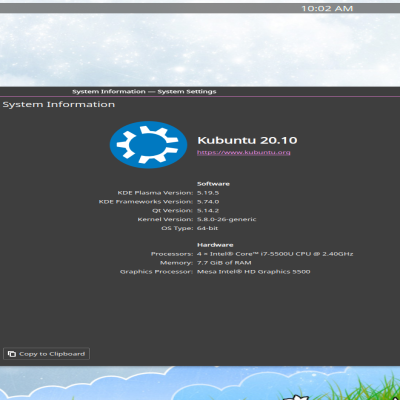The width and height of the screenshot is (400, 400).
Task: Click the 'Kernel Version:' label
Action: click(165, 219)
